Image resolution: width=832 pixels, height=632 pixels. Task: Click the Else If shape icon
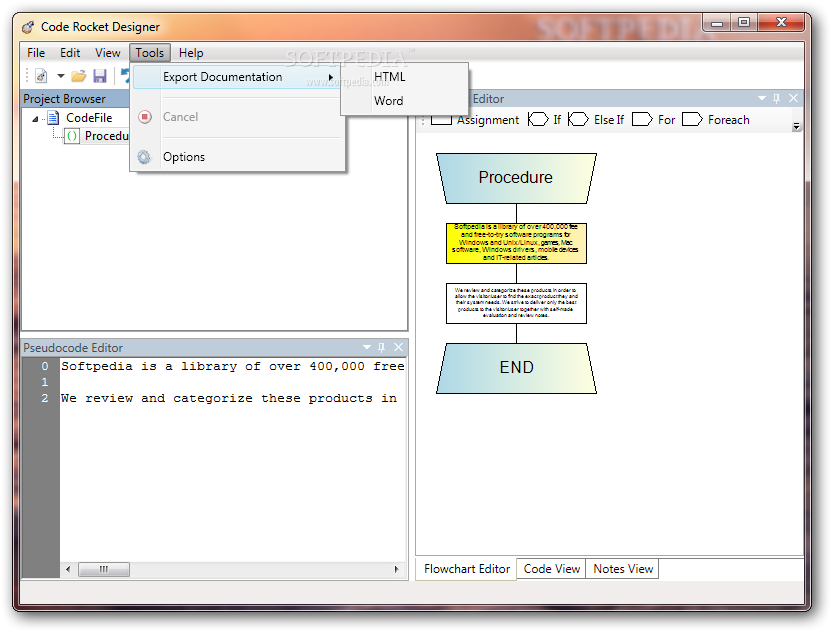pos(578,119)
